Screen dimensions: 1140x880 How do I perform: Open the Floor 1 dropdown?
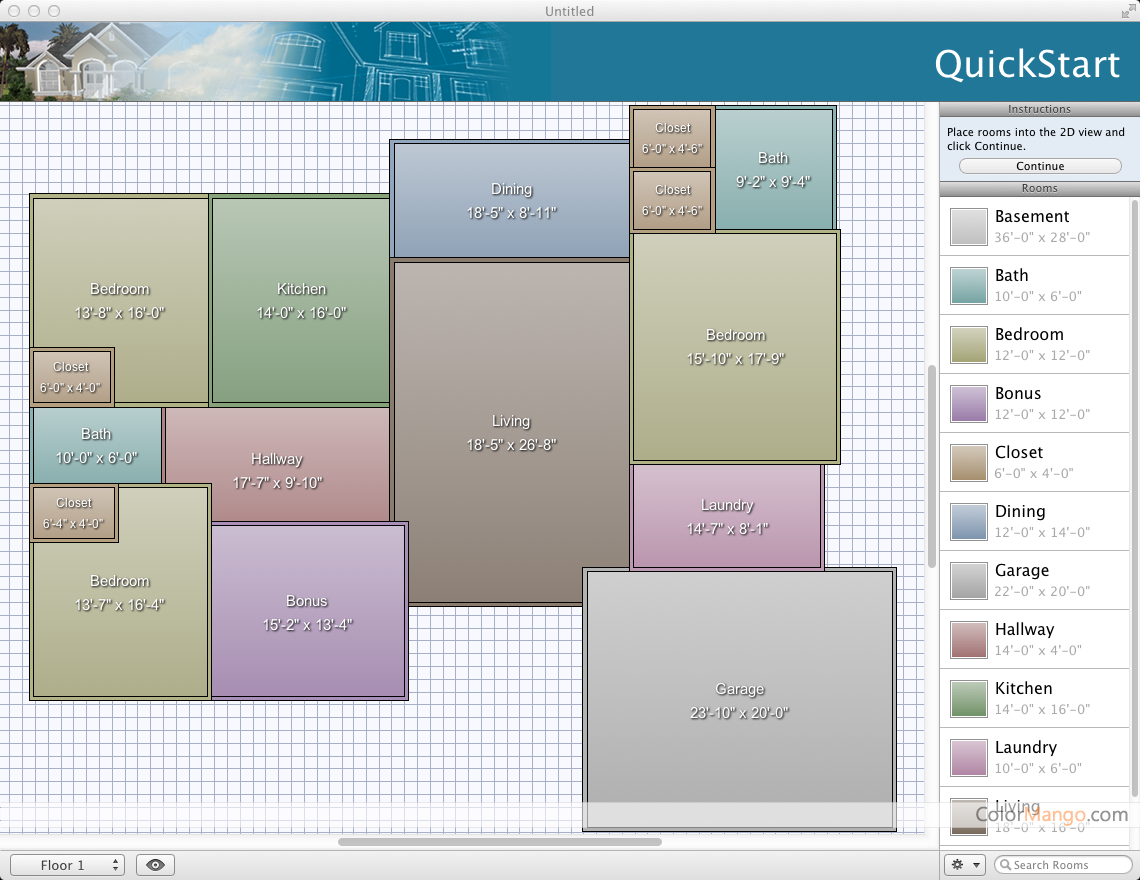pos(67,865)
